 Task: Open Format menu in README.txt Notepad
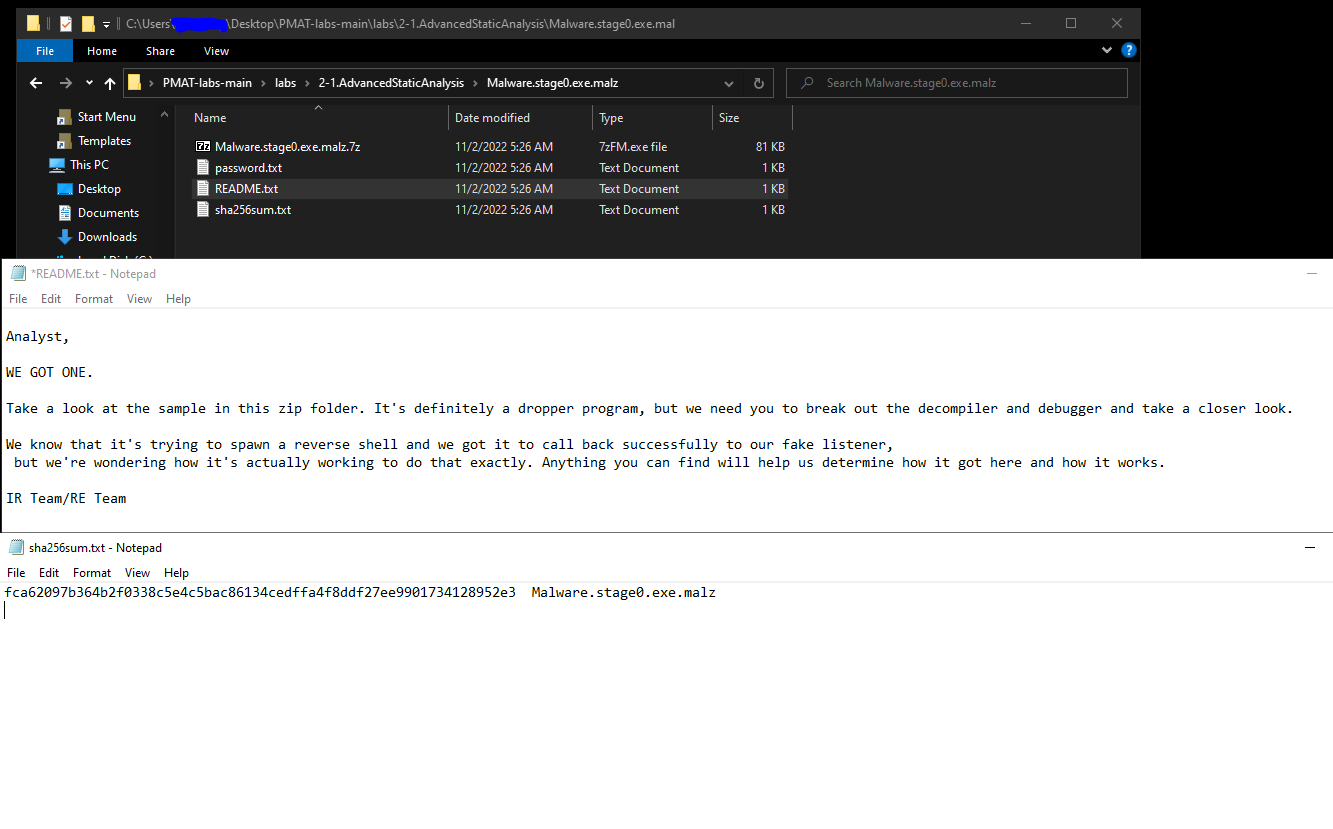94,299
